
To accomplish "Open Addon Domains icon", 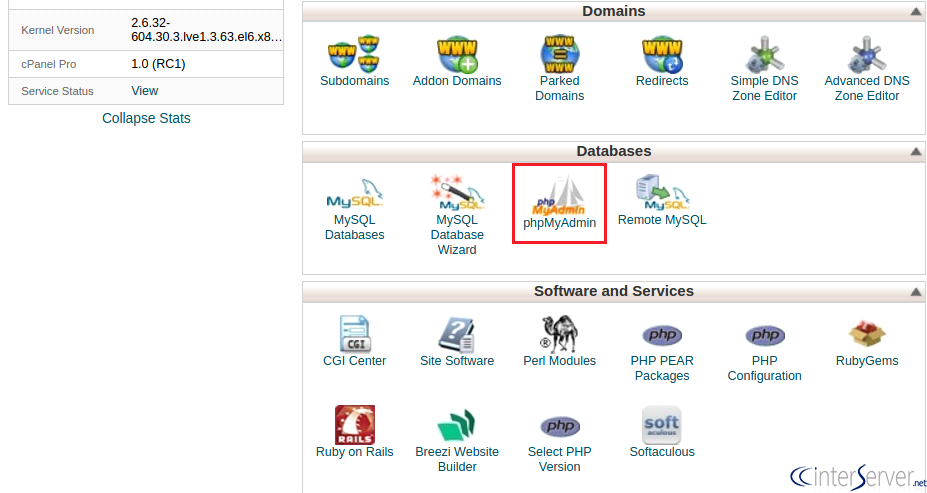I will [457, 54].
